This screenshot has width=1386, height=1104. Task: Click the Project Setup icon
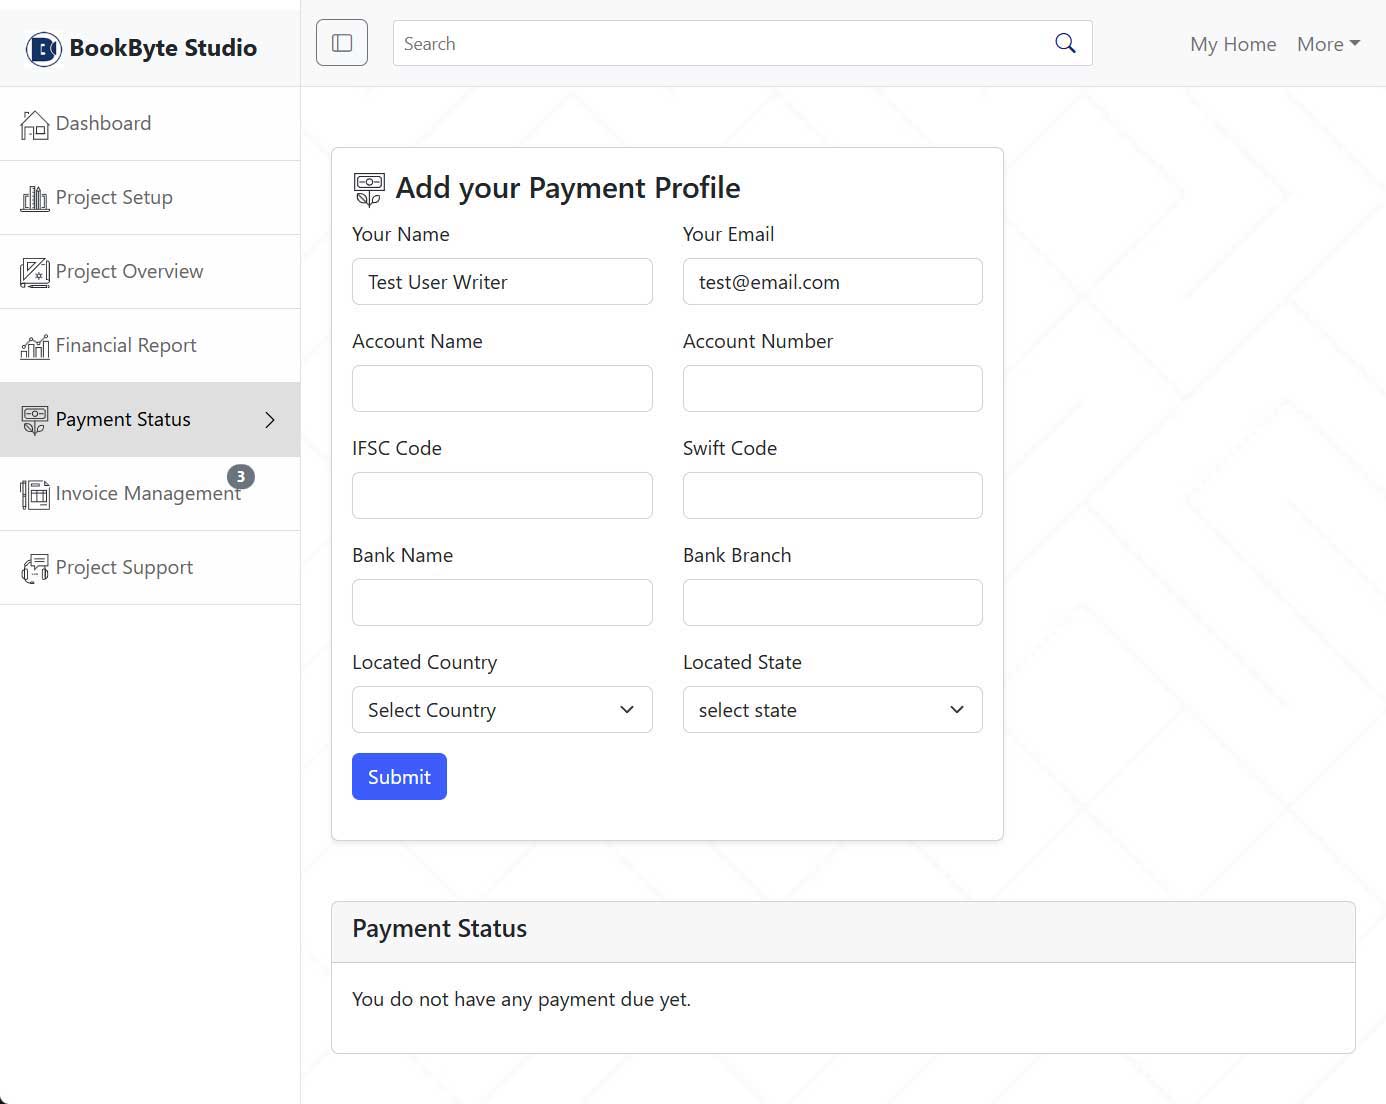(x=34, y=198)
